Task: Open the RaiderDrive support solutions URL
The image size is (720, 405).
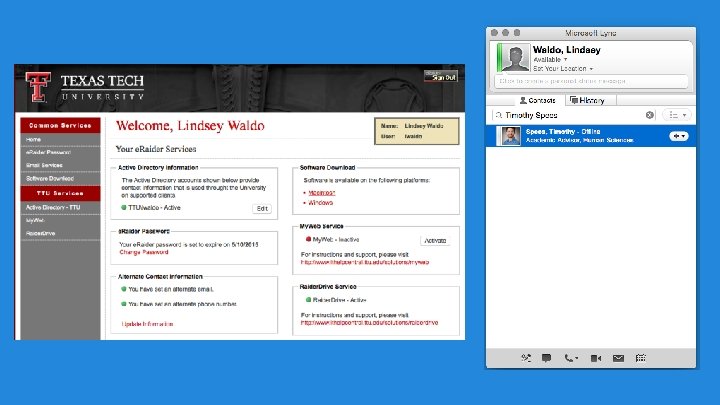Action: coord(369,323)
